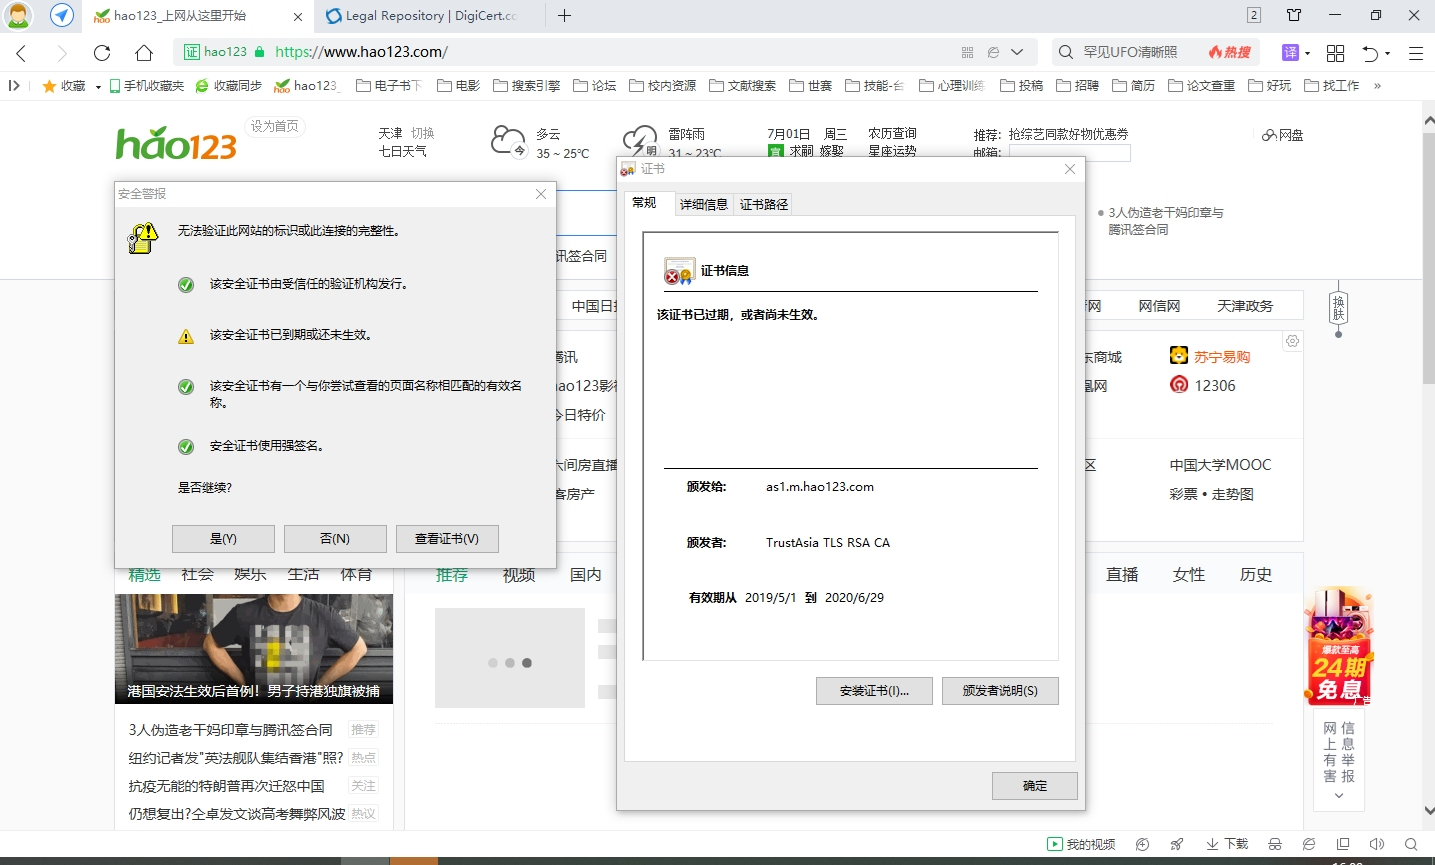The width and height of the screenshot is (1435, 865).
Task: Open the extensions grid icon
Action: [1335, 53]
